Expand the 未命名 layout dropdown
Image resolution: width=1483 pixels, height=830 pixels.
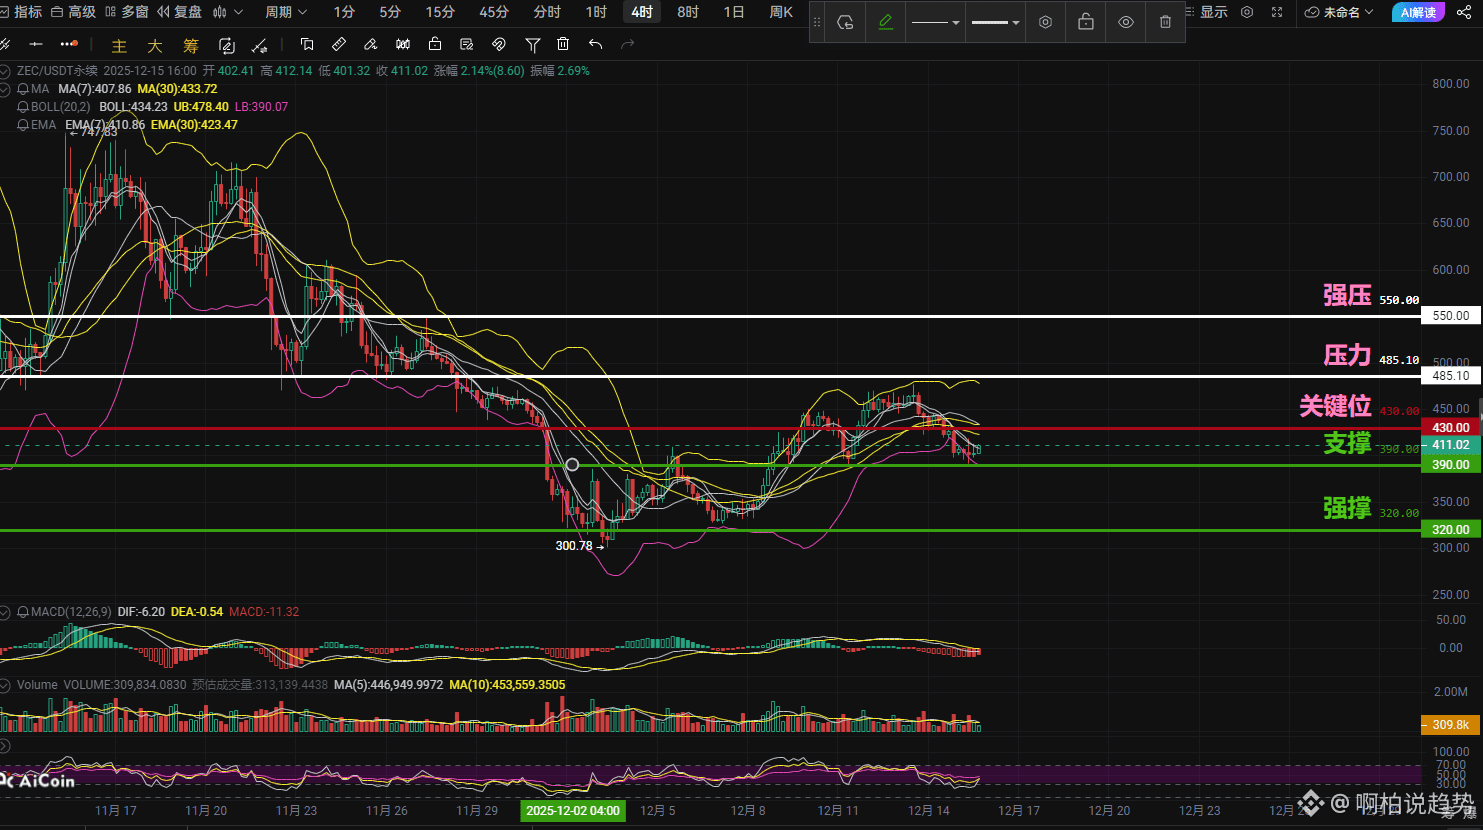(x=1340, y=12)
